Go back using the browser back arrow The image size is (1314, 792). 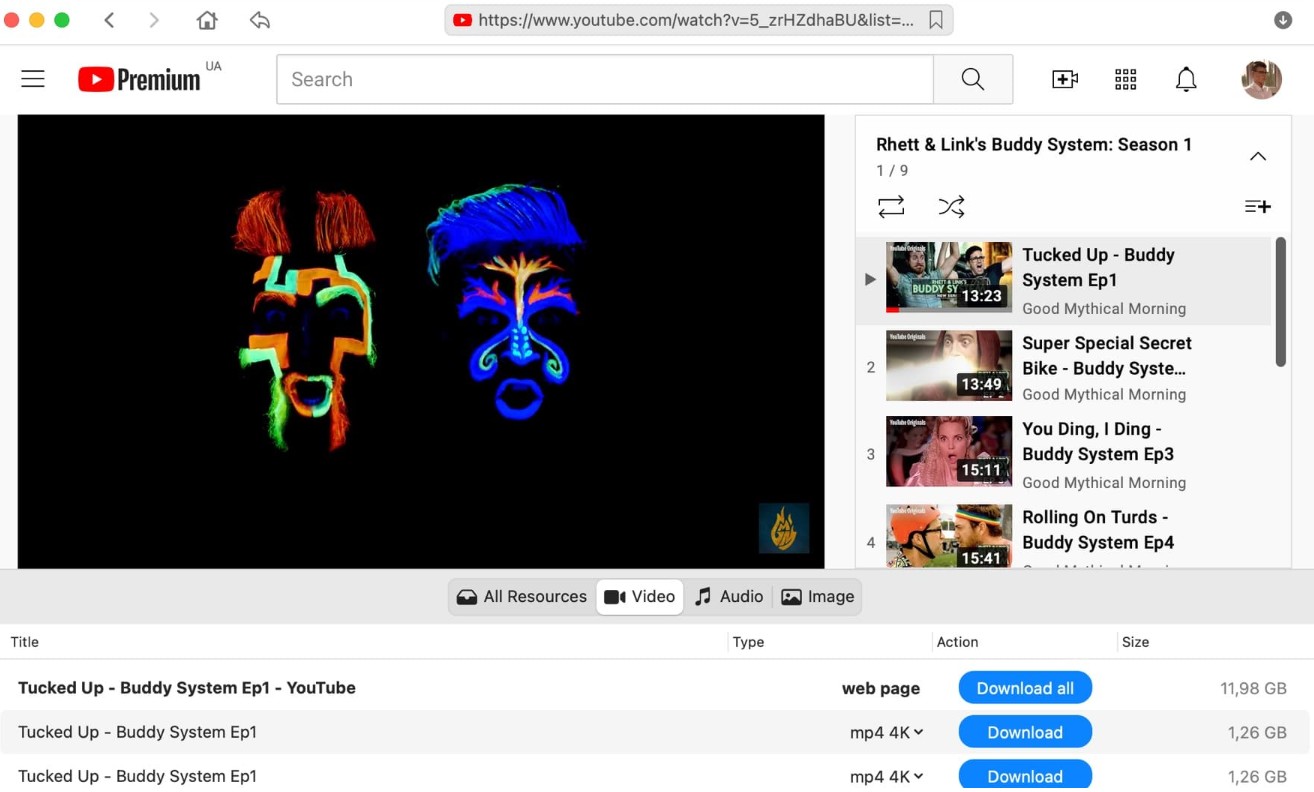pos(109,20)
